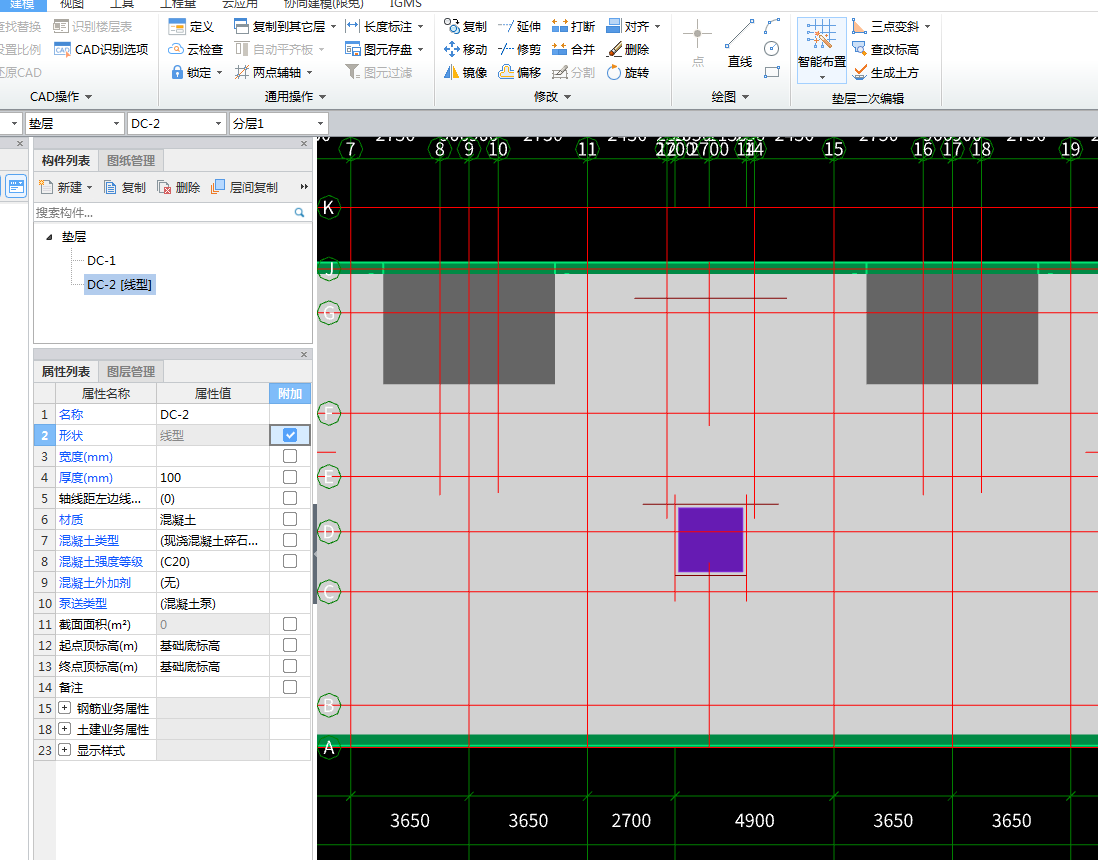Click the 生成土方 generate earthwork tool
1098x860 pixels.
[885, 72]
